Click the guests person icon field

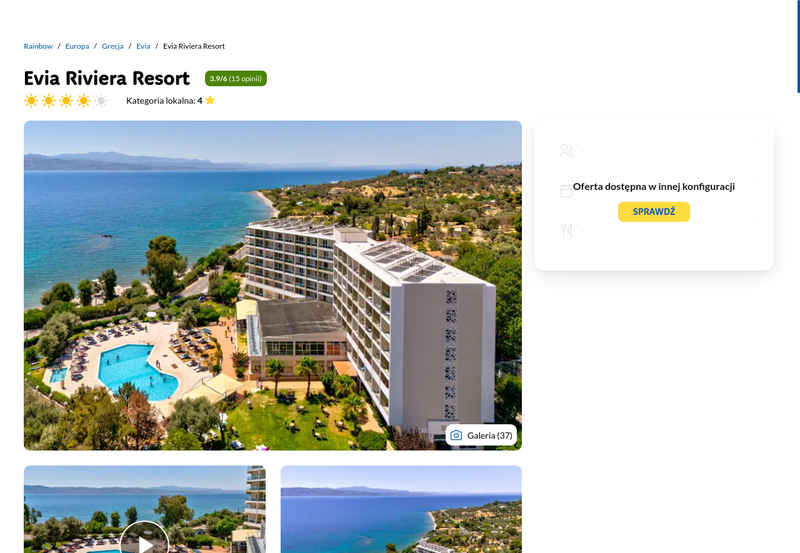click(654, 150)
